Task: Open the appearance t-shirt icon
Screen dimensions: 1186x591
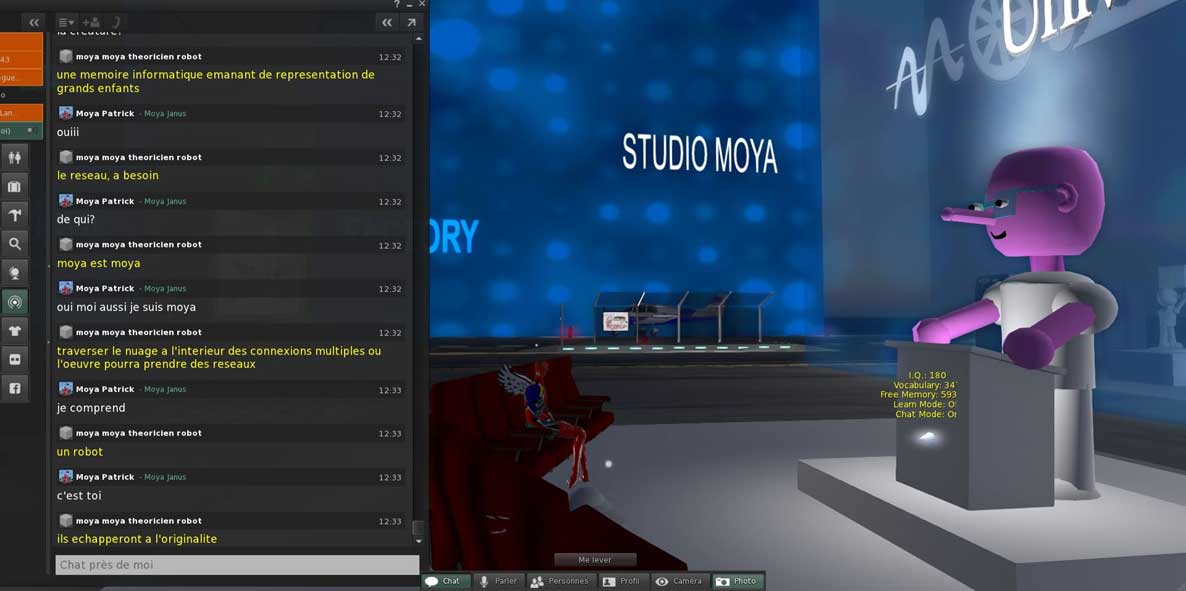Action: click(15, 331)
